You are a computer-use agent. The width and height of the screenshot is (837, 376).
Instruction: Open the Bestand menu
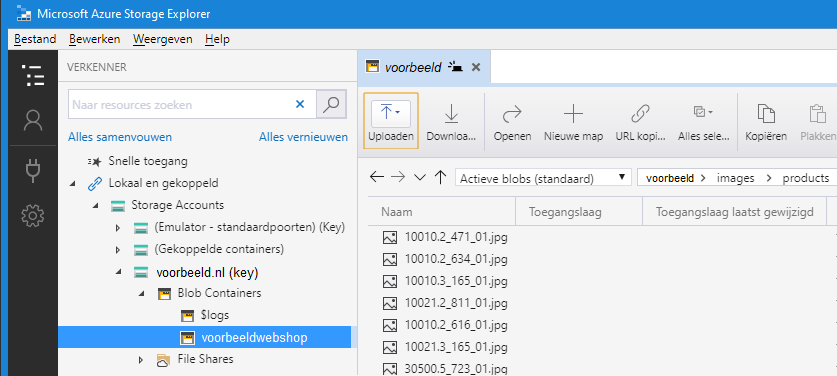click(x=35, y=39)
